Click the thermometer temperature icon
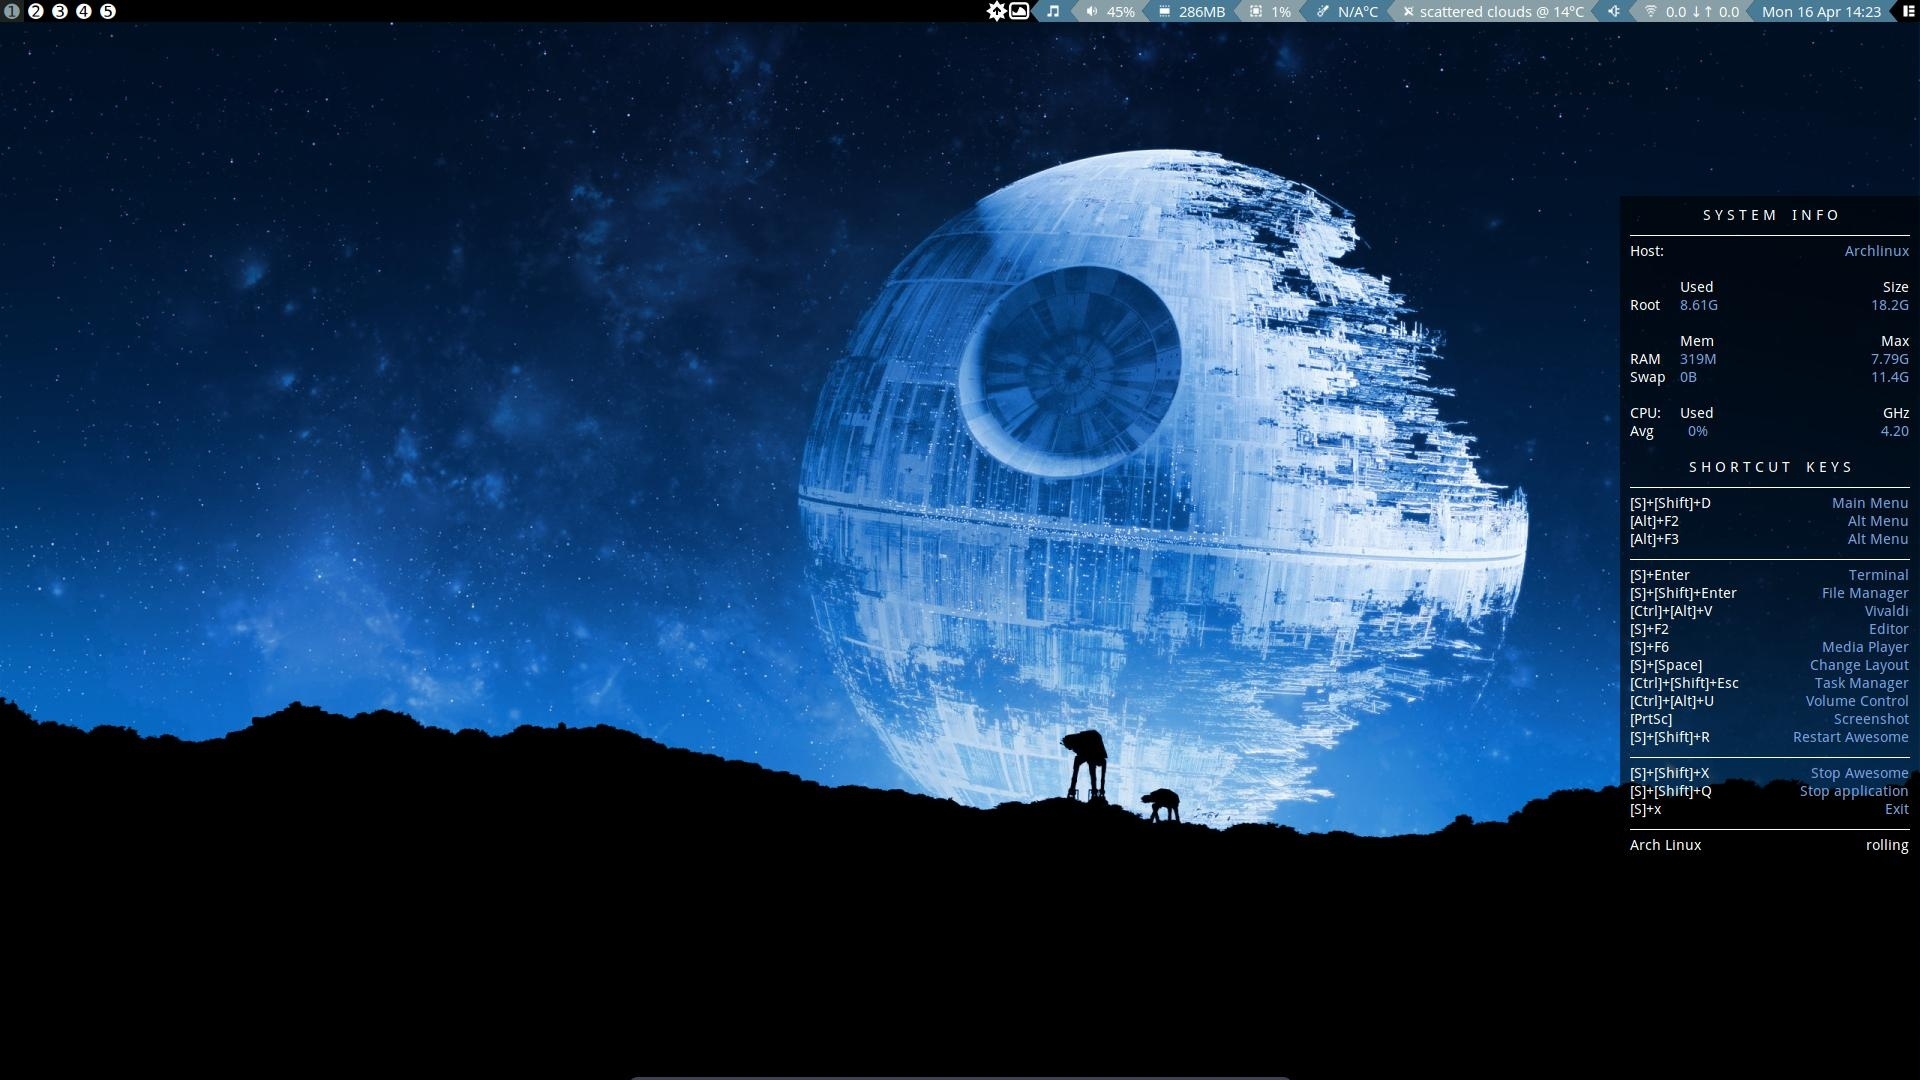 click(1323, 11)
